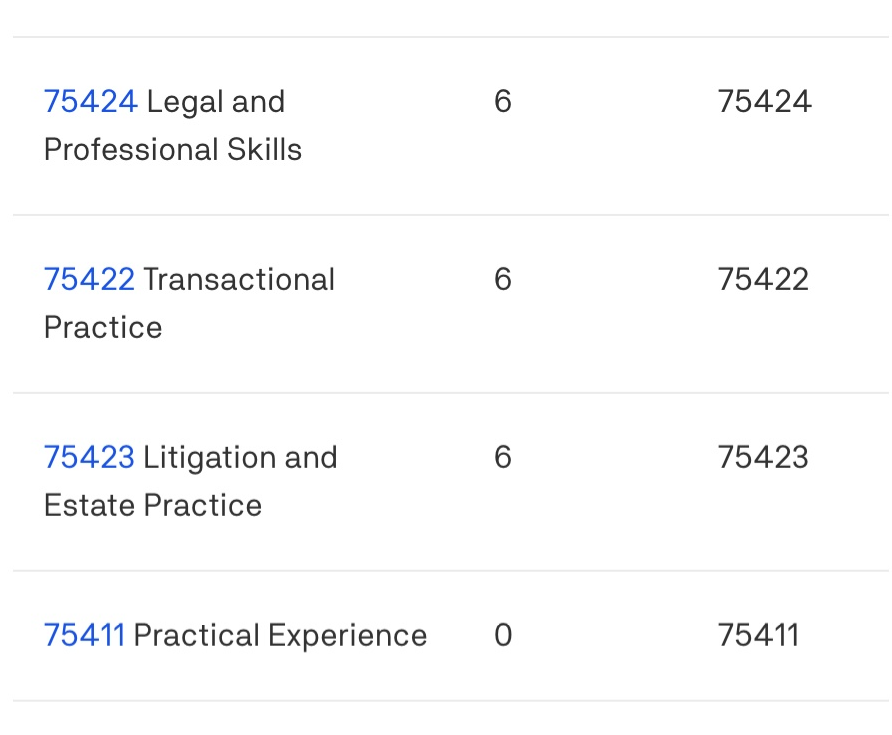The width and height of the screenshot is (892, 735).
Task: Click the 'Professional Skills' text line
Action: click(173, 150)
